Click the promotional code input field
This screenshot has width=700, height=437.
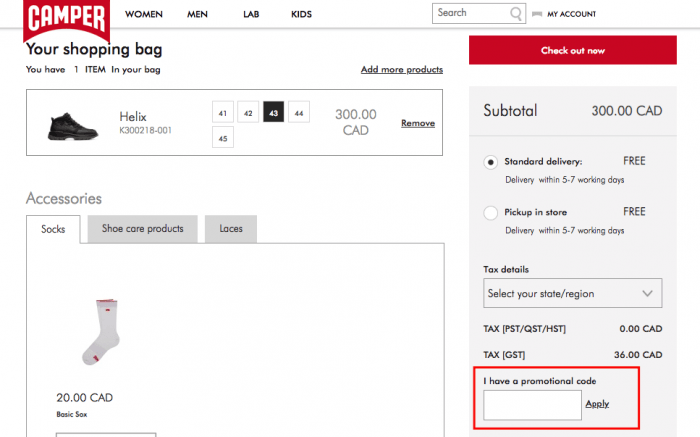[533, 405]
